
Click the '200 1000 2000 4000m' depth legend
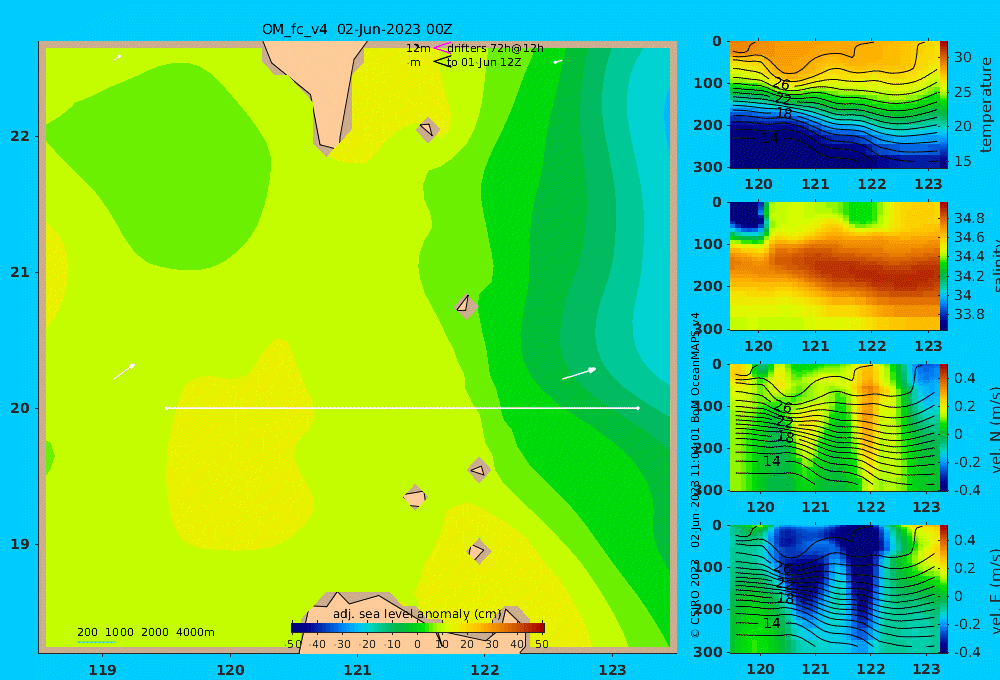point(145,632)
